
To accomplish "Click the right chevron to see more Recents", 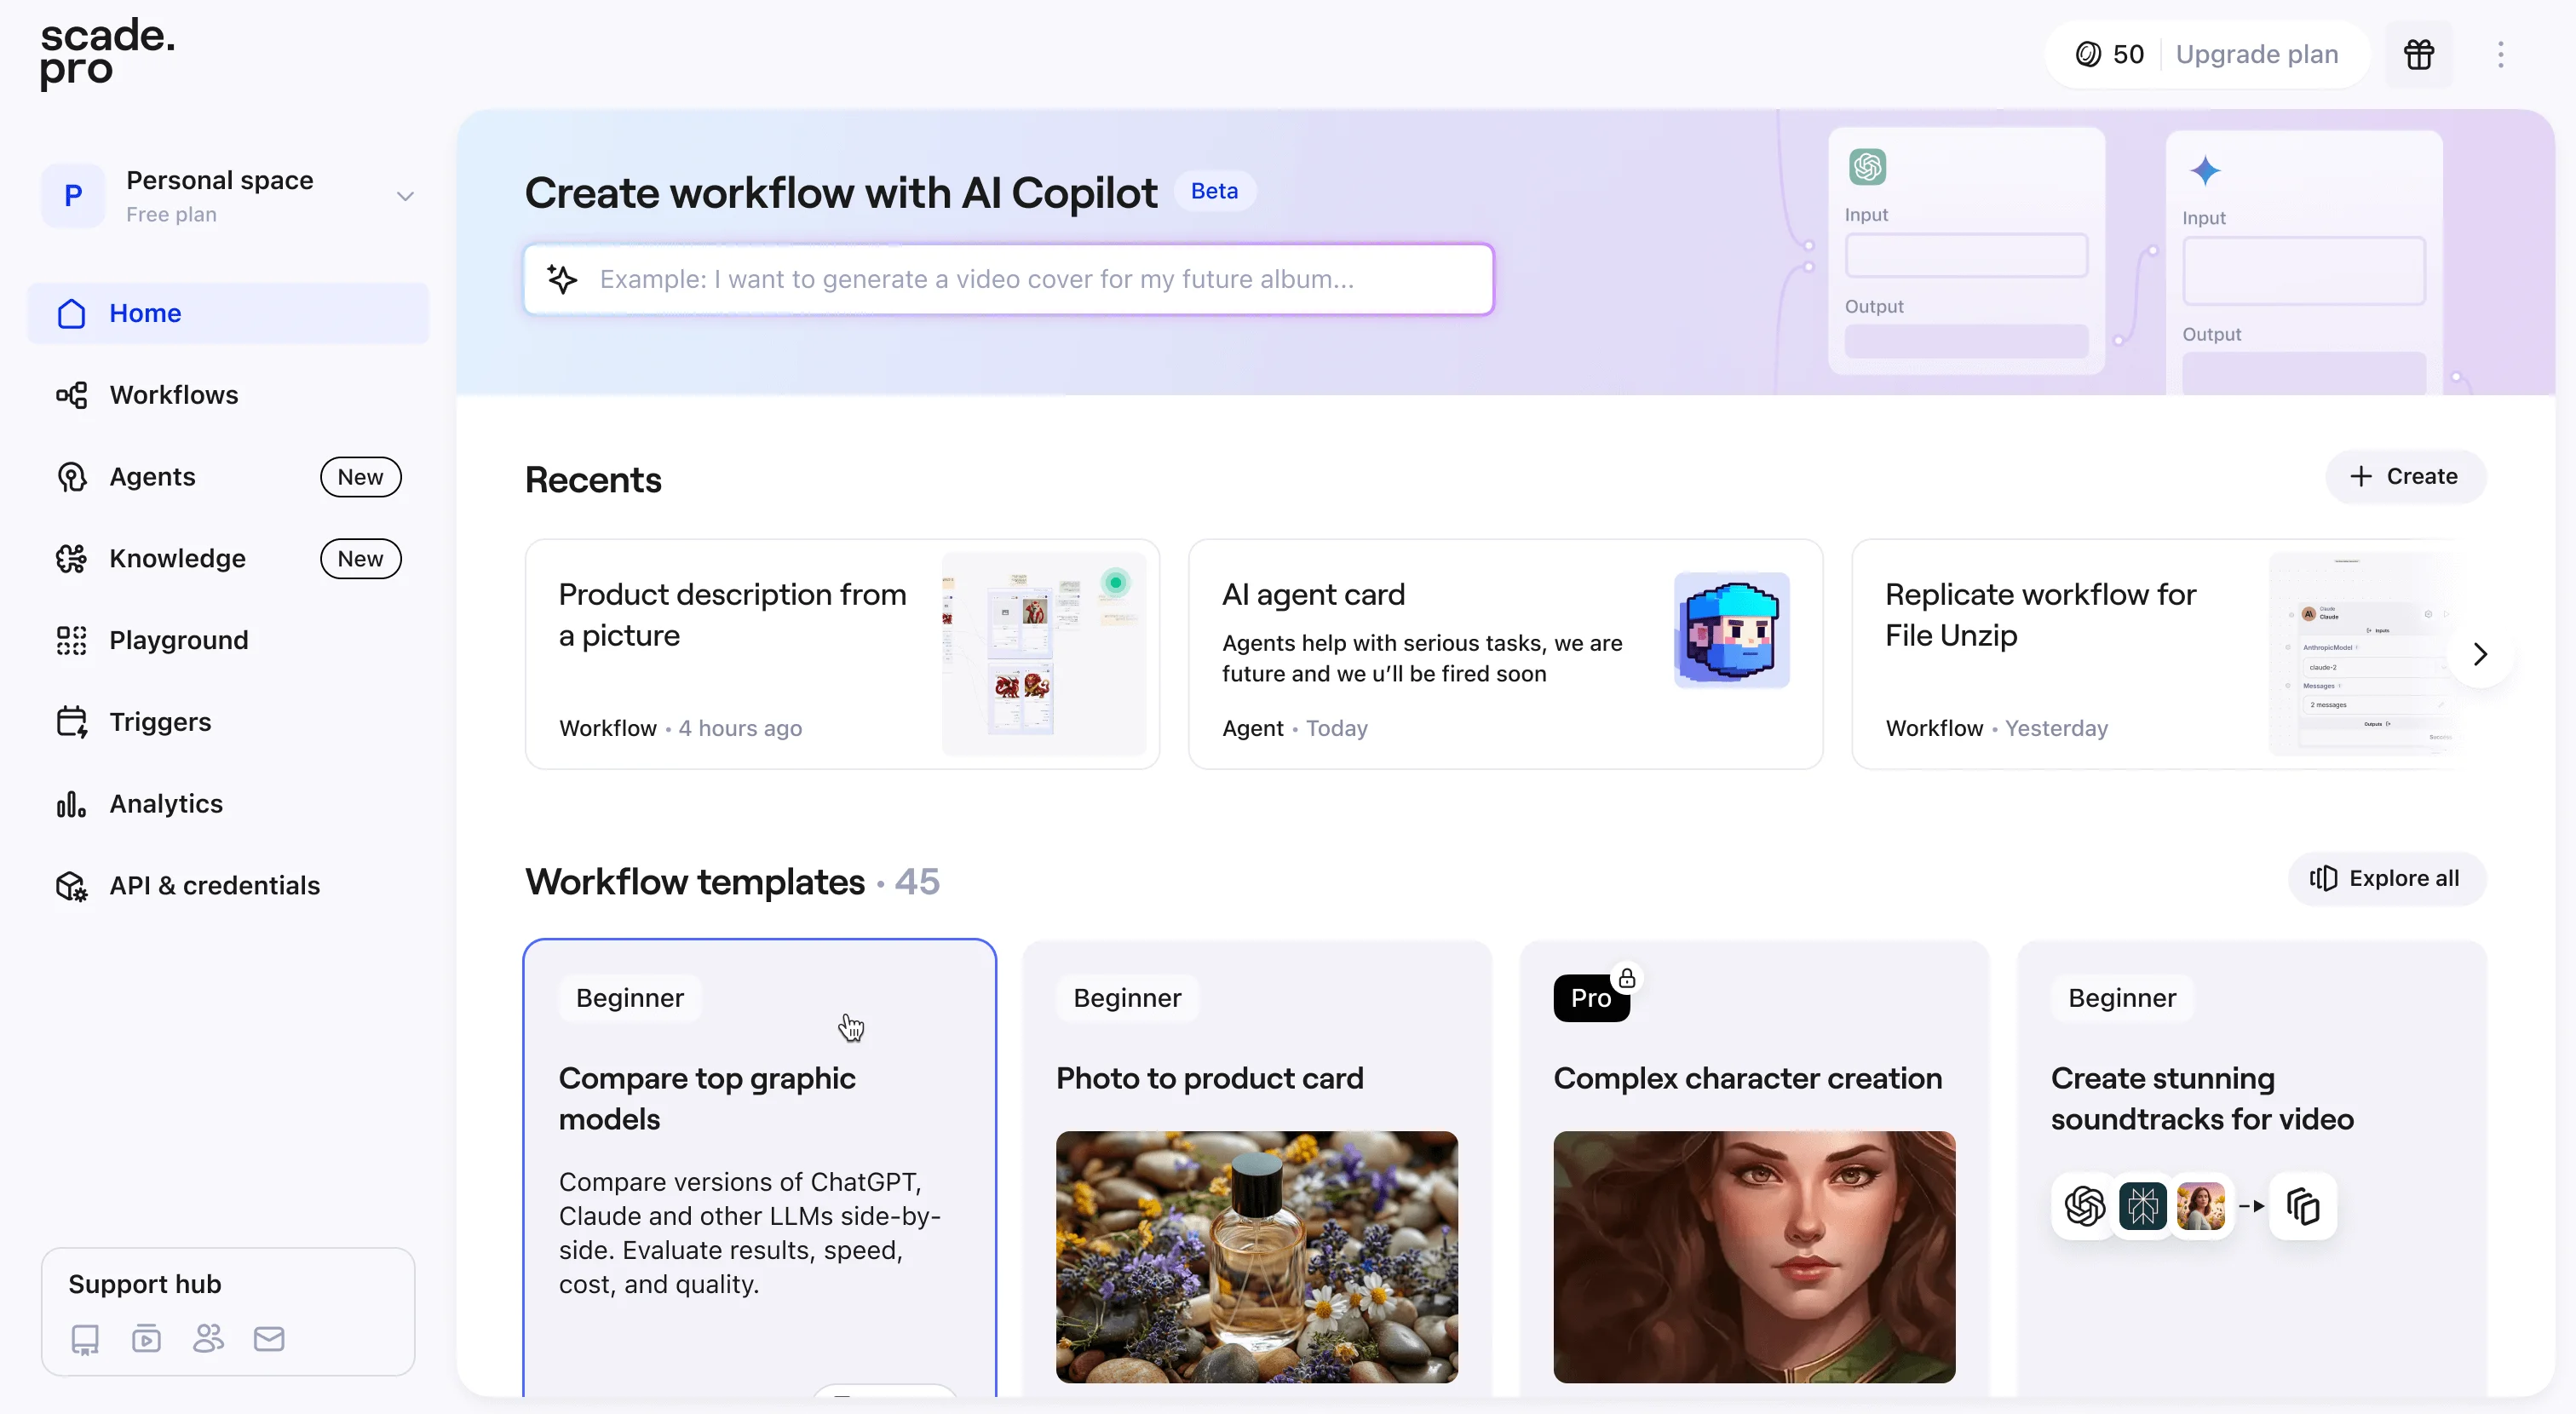I will pos(2480,653).
